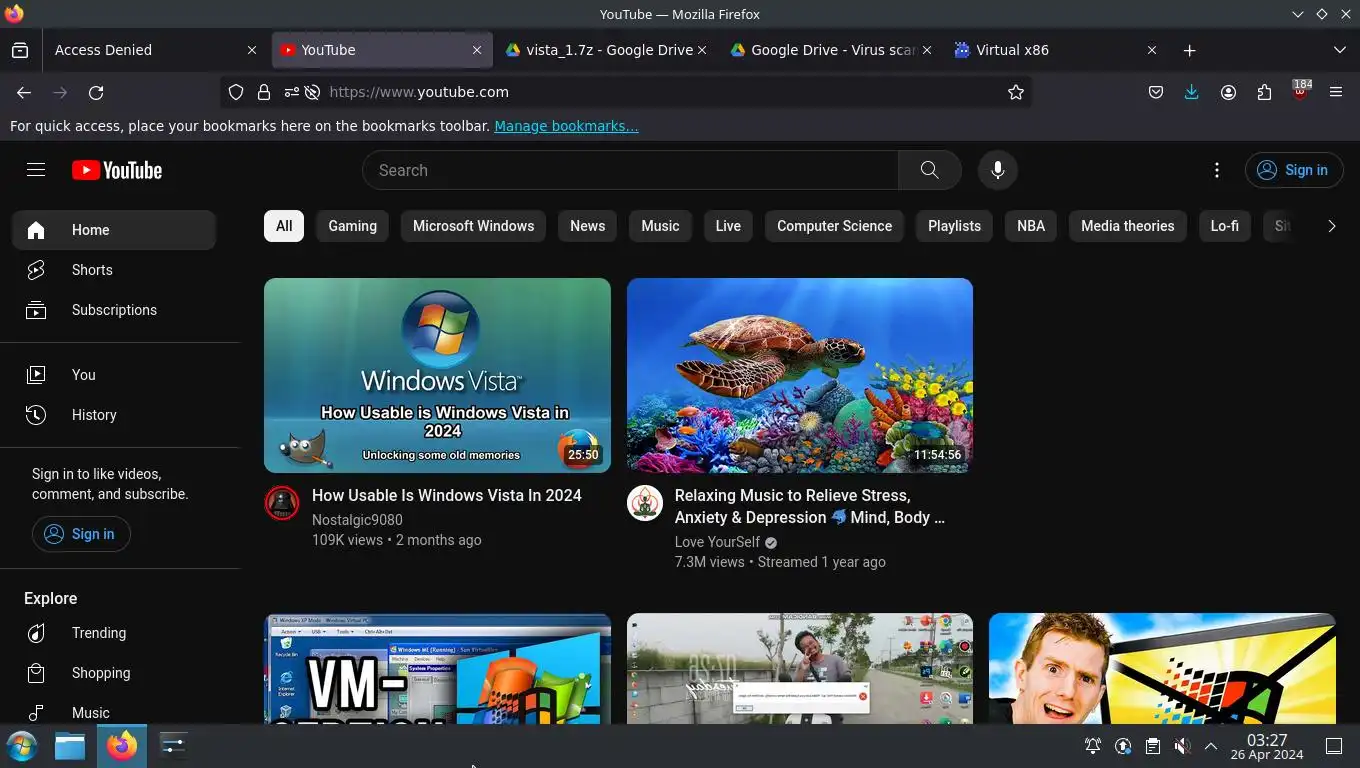Image resolution: width=1360 pixels, height=768 pixels.
Task: Open Trending under Explore
Action: pos(114,633)
